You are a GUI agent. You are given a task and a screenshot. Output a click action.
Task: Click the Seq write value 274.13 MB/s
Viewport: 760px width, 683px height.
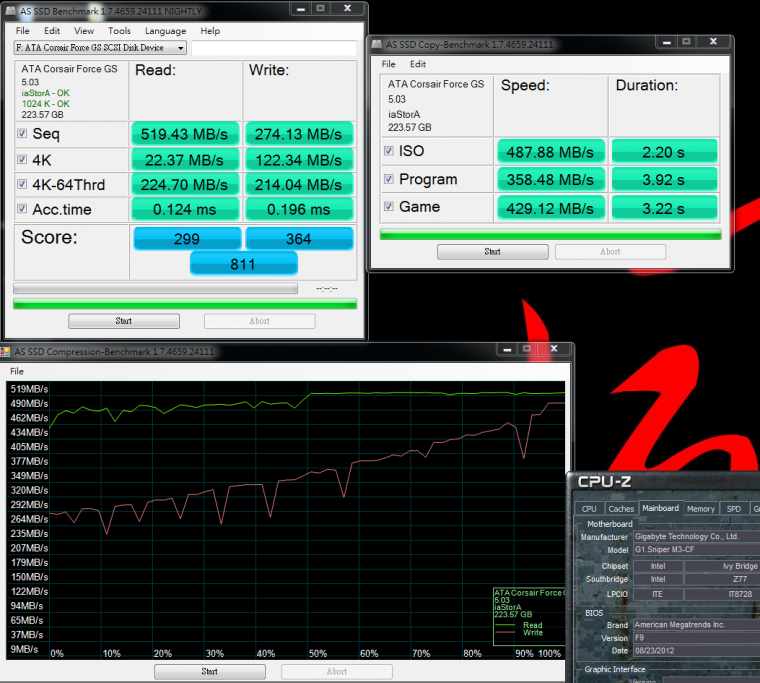click(299, 134)
